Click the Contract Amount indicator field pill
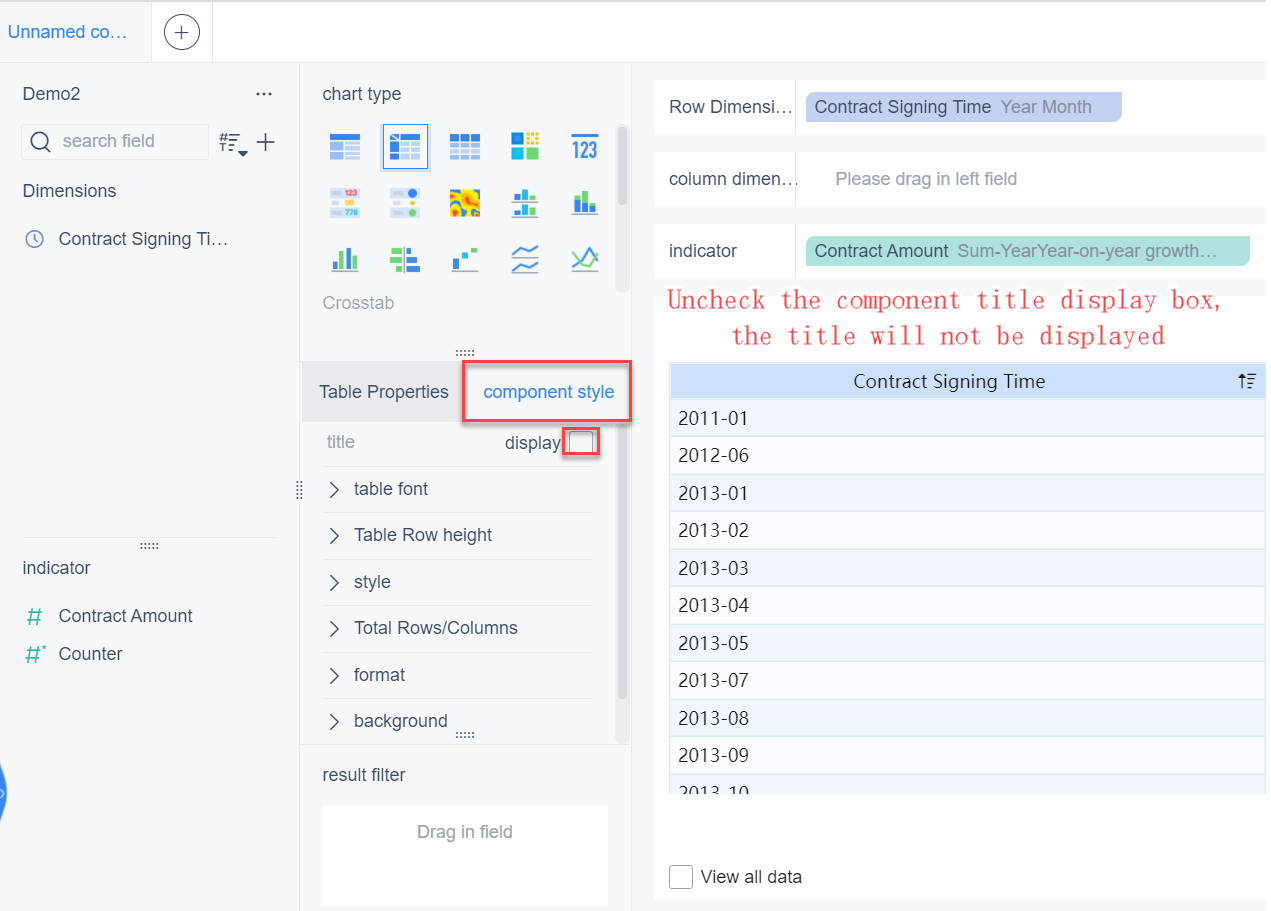 1028,251
